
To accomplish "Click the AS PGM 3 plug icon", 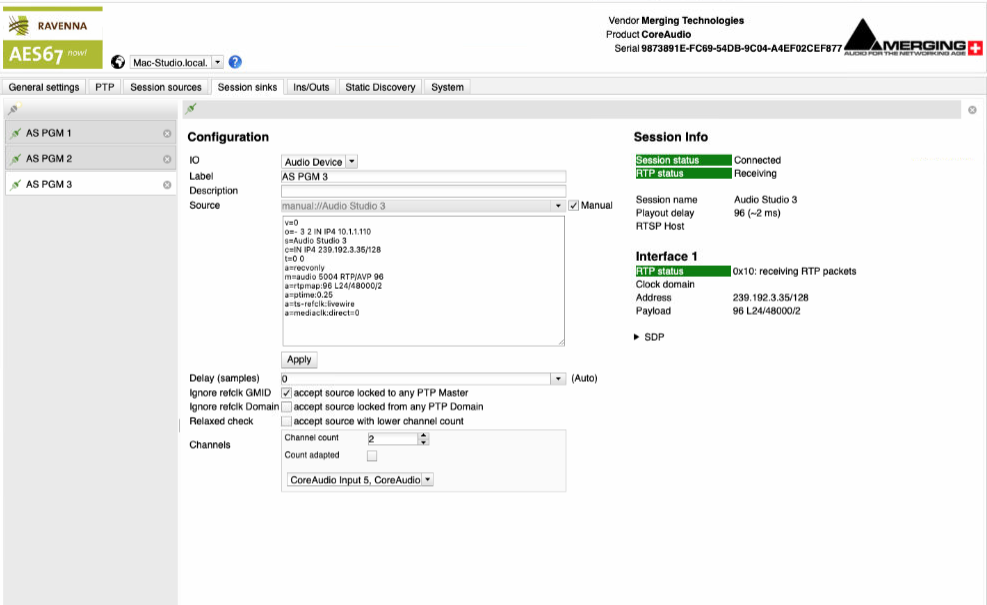I will (16, 184).
